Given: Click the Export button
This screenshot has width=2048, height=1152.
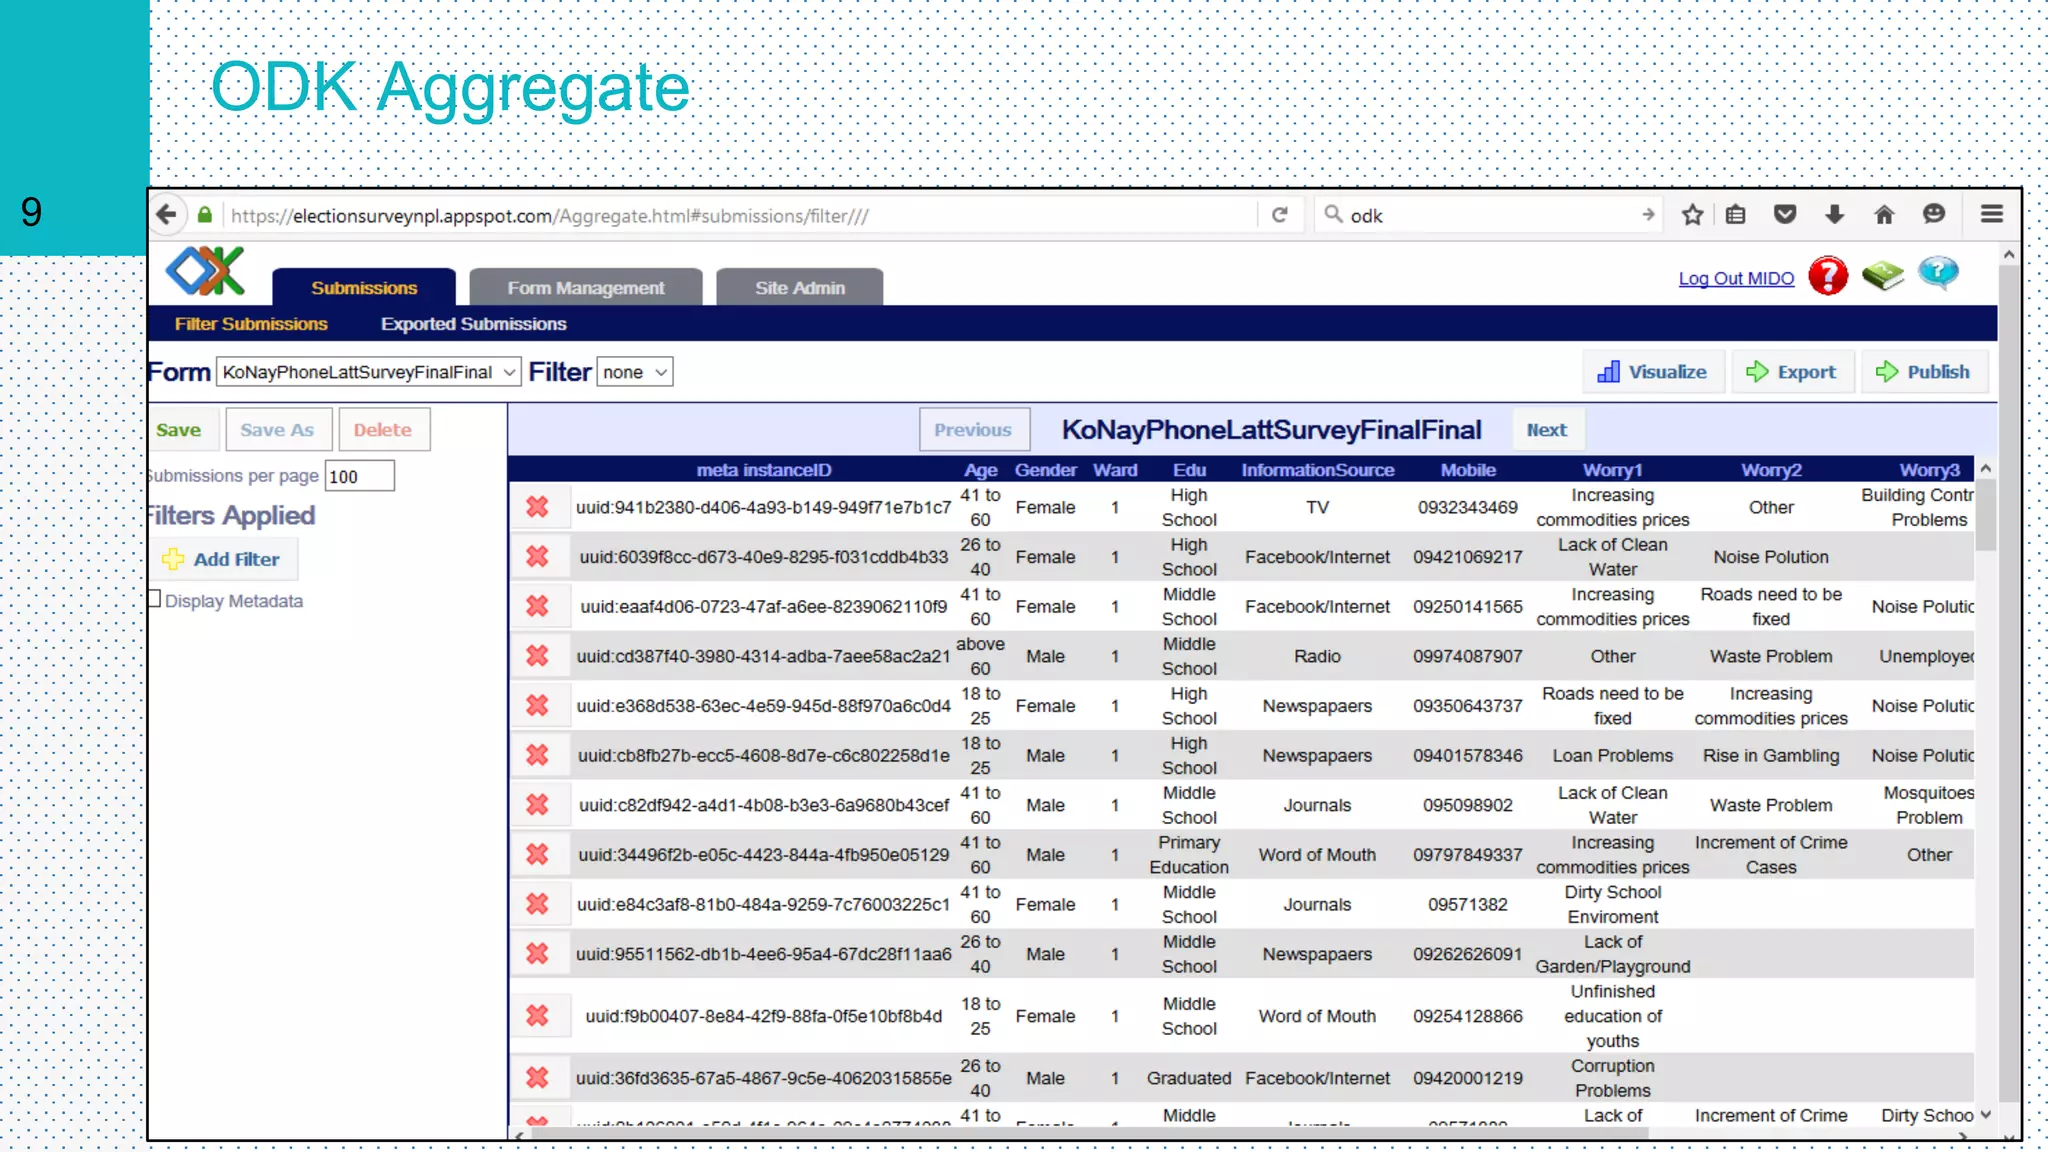Looking at the screenshot, I should 1792,372.
